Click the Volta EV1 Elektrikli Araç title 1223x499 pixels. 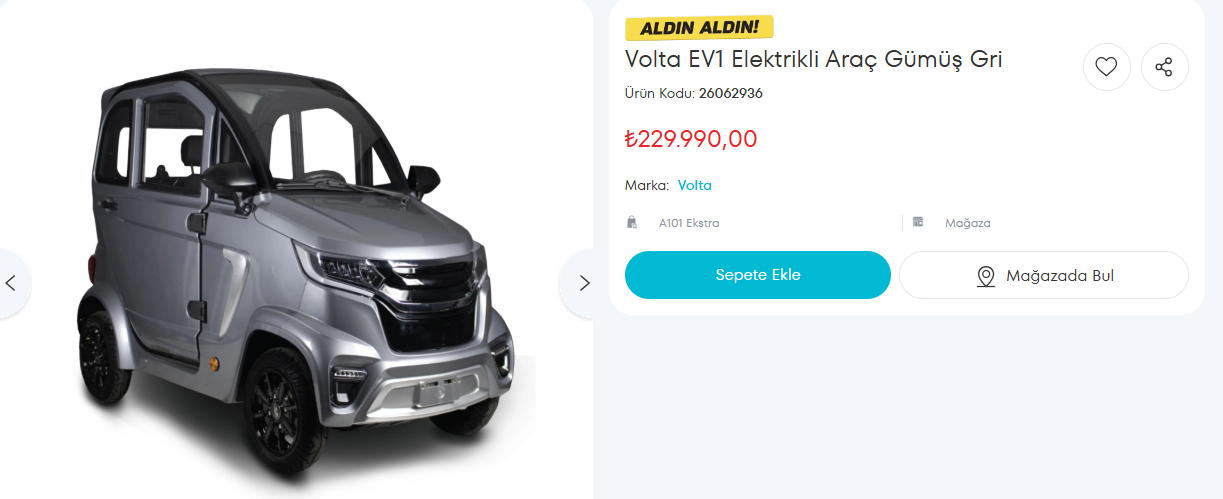[813, 59]
